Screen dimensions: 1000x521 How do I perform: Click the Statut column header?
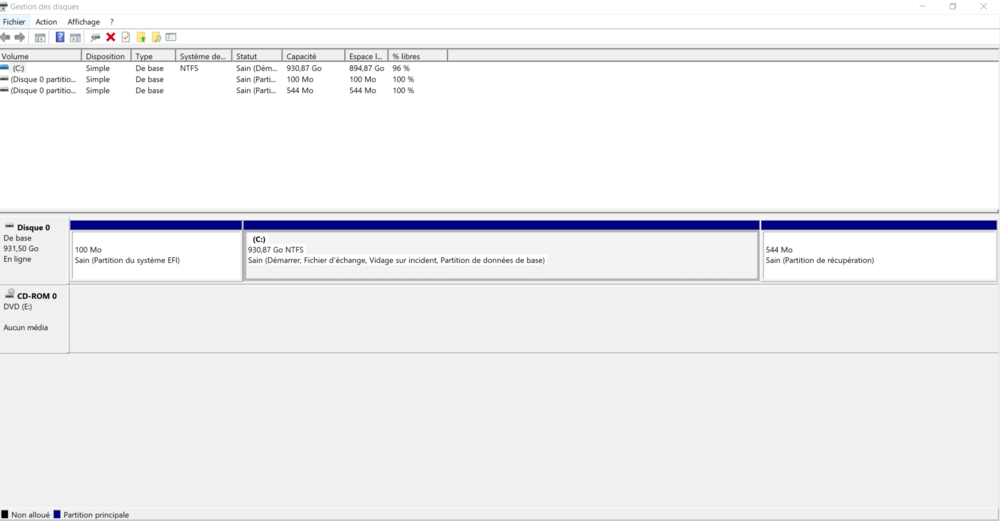click(x=256, y=57)
